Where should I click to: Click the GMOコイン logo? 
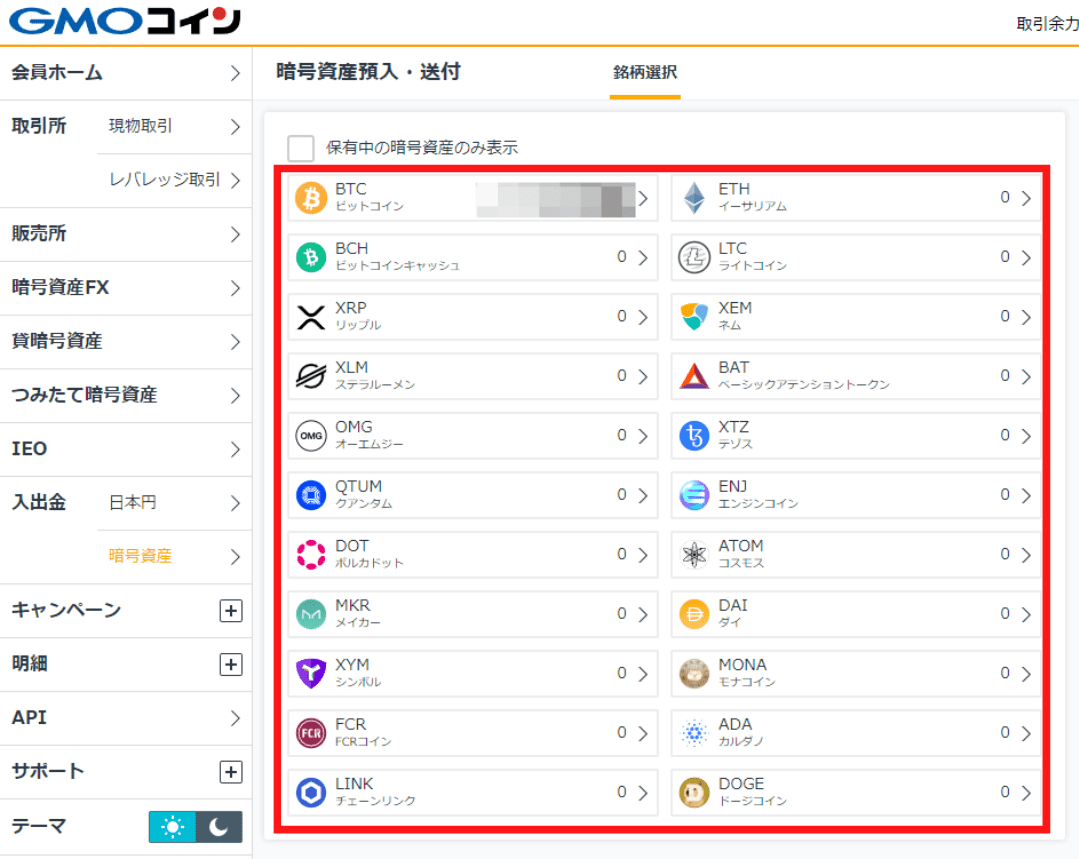[x=120, y=20]
